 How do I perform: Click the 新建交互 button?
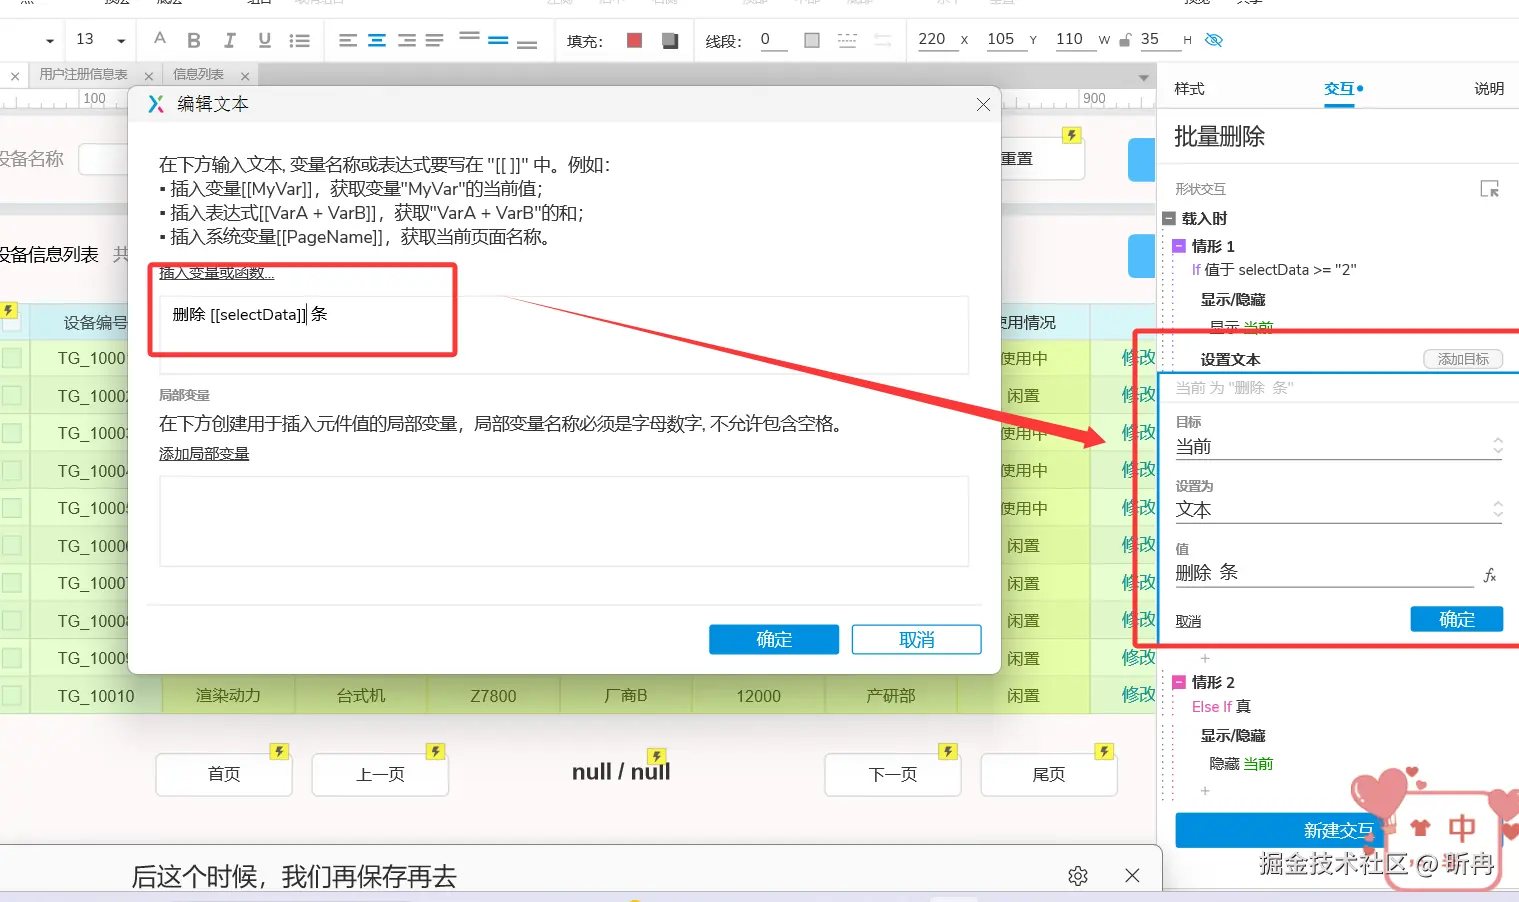pos(1338,830)
